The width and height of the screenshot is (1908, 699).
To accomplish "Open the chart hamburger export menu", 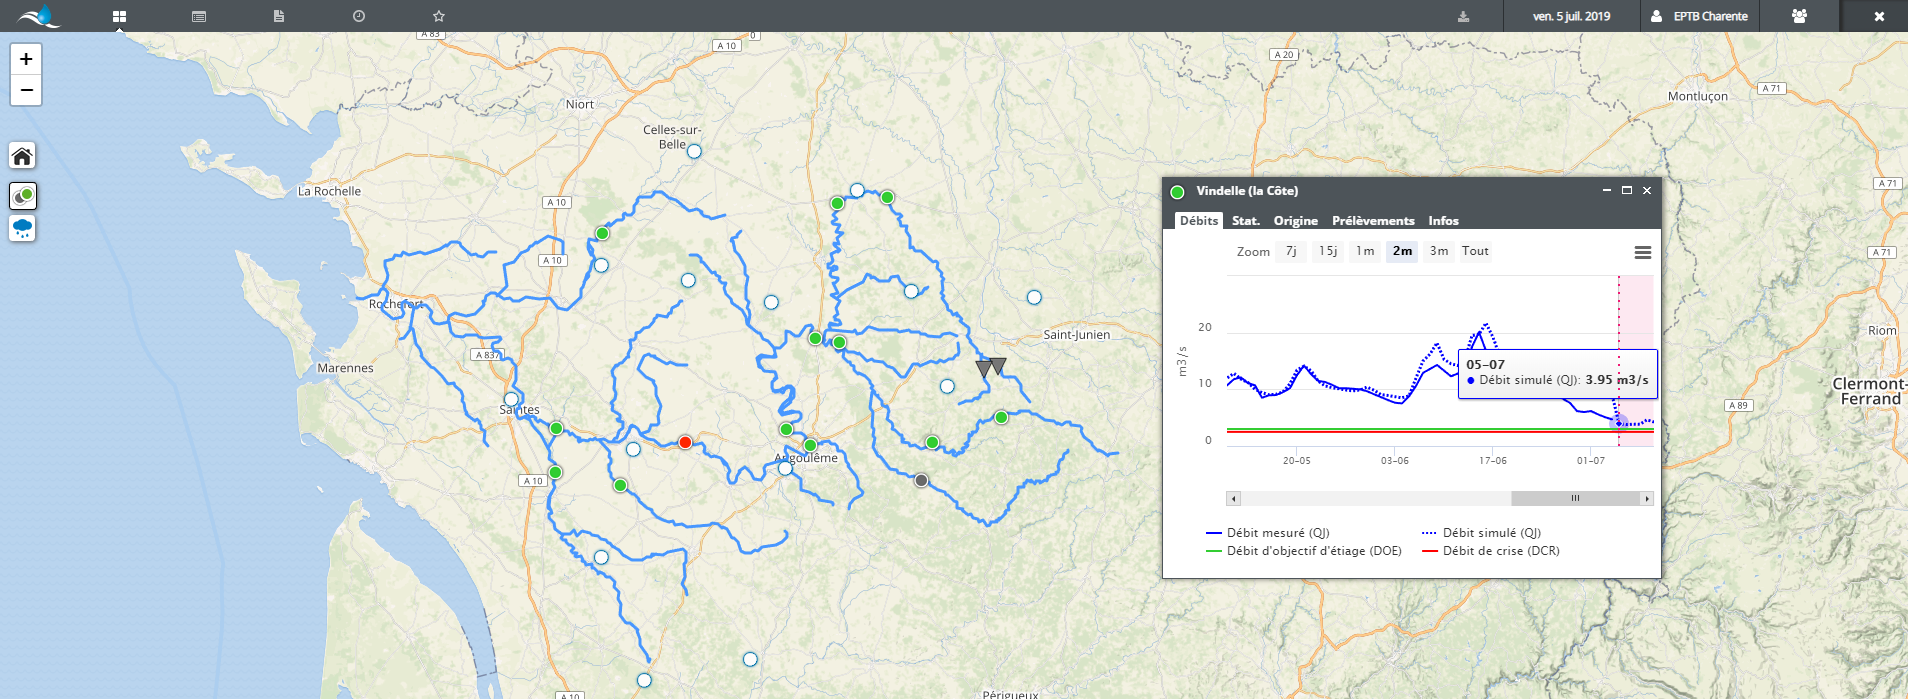I will 1642,253.
